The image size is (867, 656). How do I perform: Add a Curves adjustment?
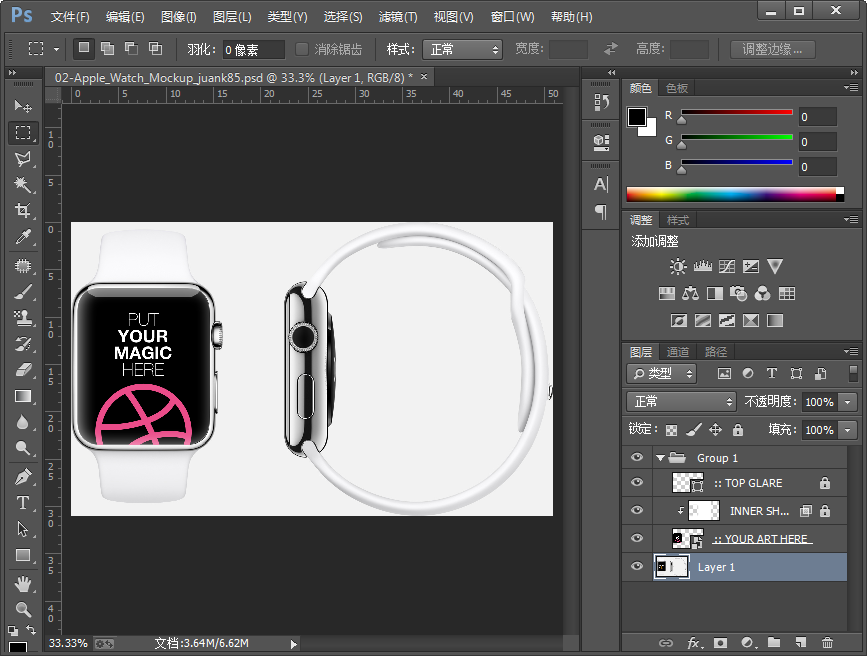(727, 267)
